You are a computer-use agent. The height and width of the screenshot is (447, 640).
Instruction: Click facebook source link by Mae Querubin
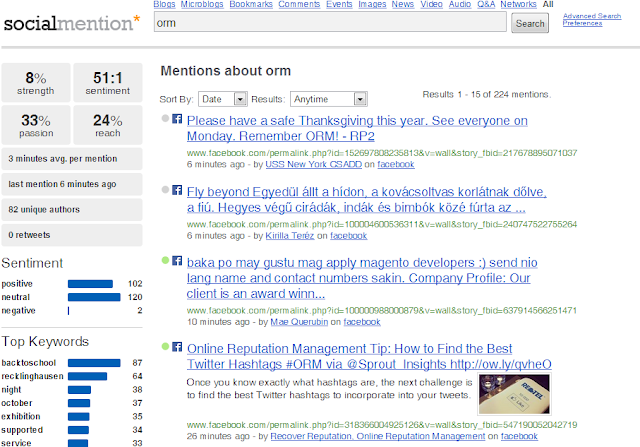click(x=362, y=322)
